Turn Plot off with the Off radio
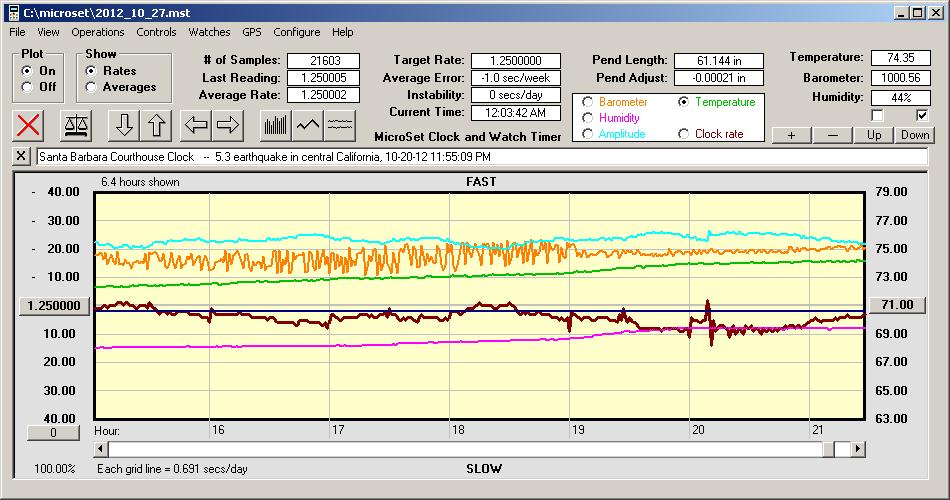Screen dimensions: 950x500 tap(27, 87)
